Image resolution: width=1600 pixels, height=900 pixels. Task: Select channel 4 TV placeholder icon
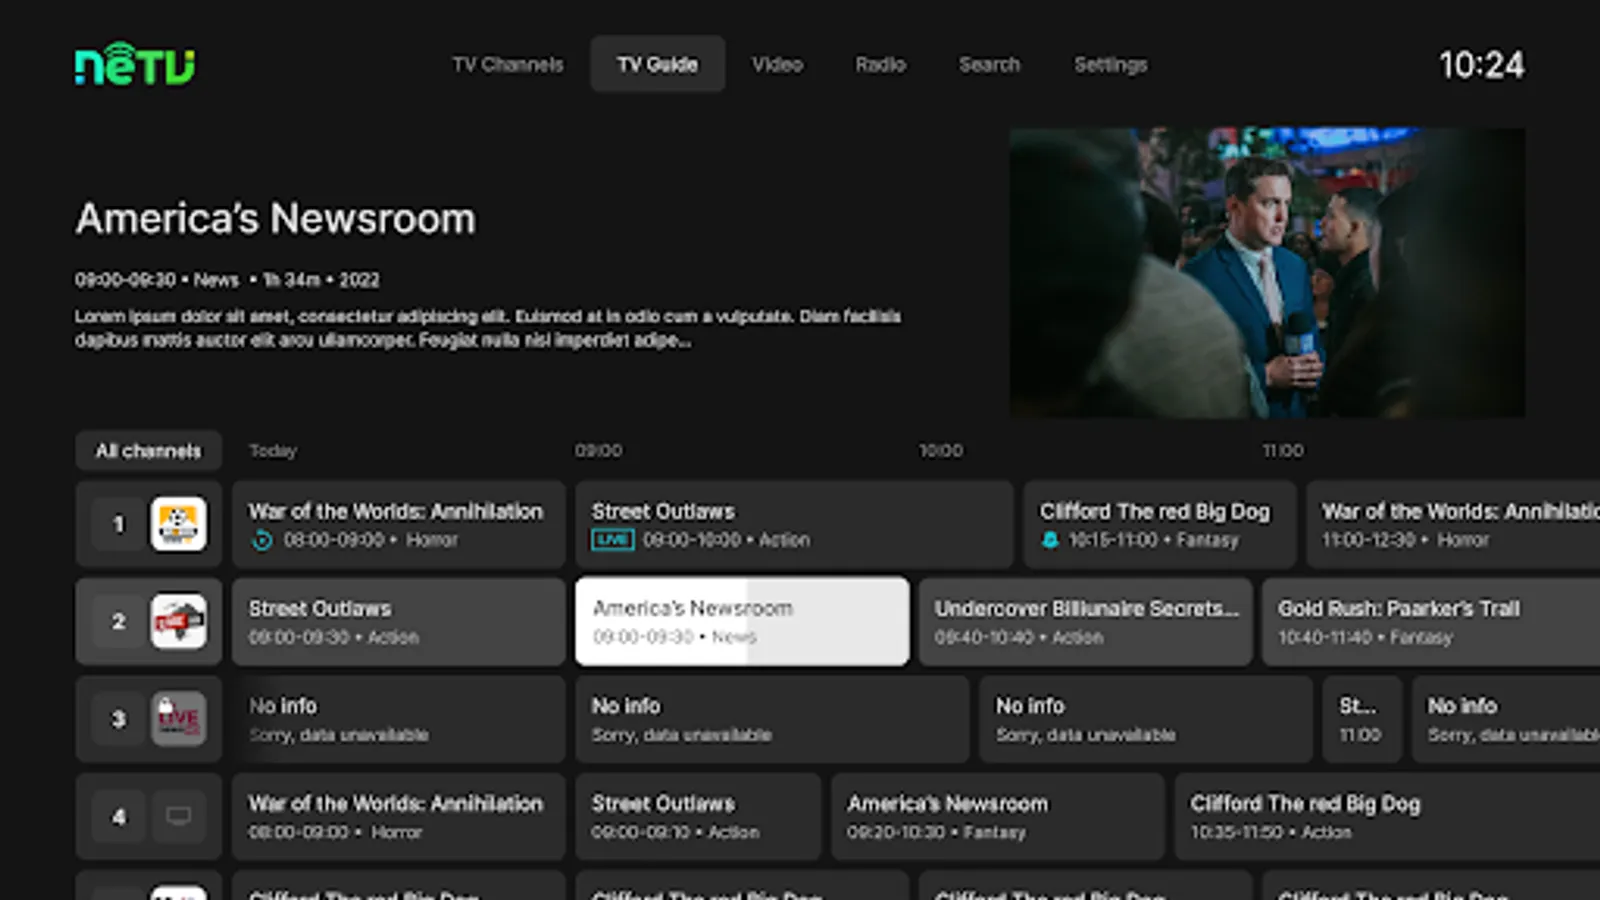(178, 816)
